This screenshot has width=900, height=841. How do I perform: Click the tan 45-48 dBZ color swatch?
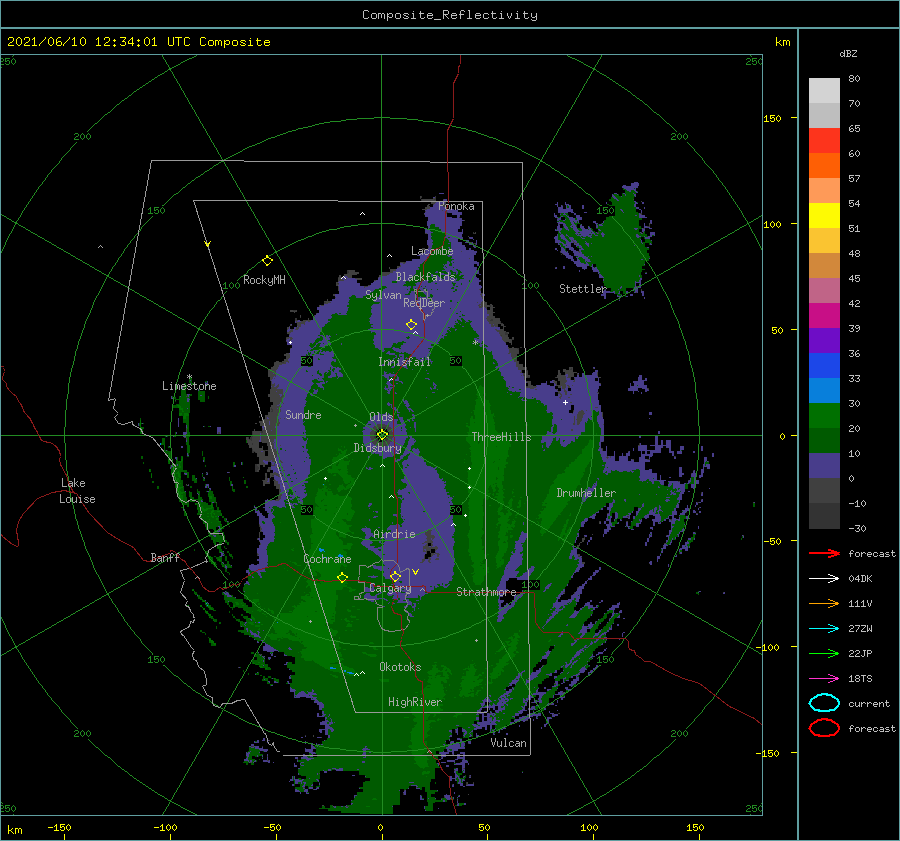(x=824, y=266)
